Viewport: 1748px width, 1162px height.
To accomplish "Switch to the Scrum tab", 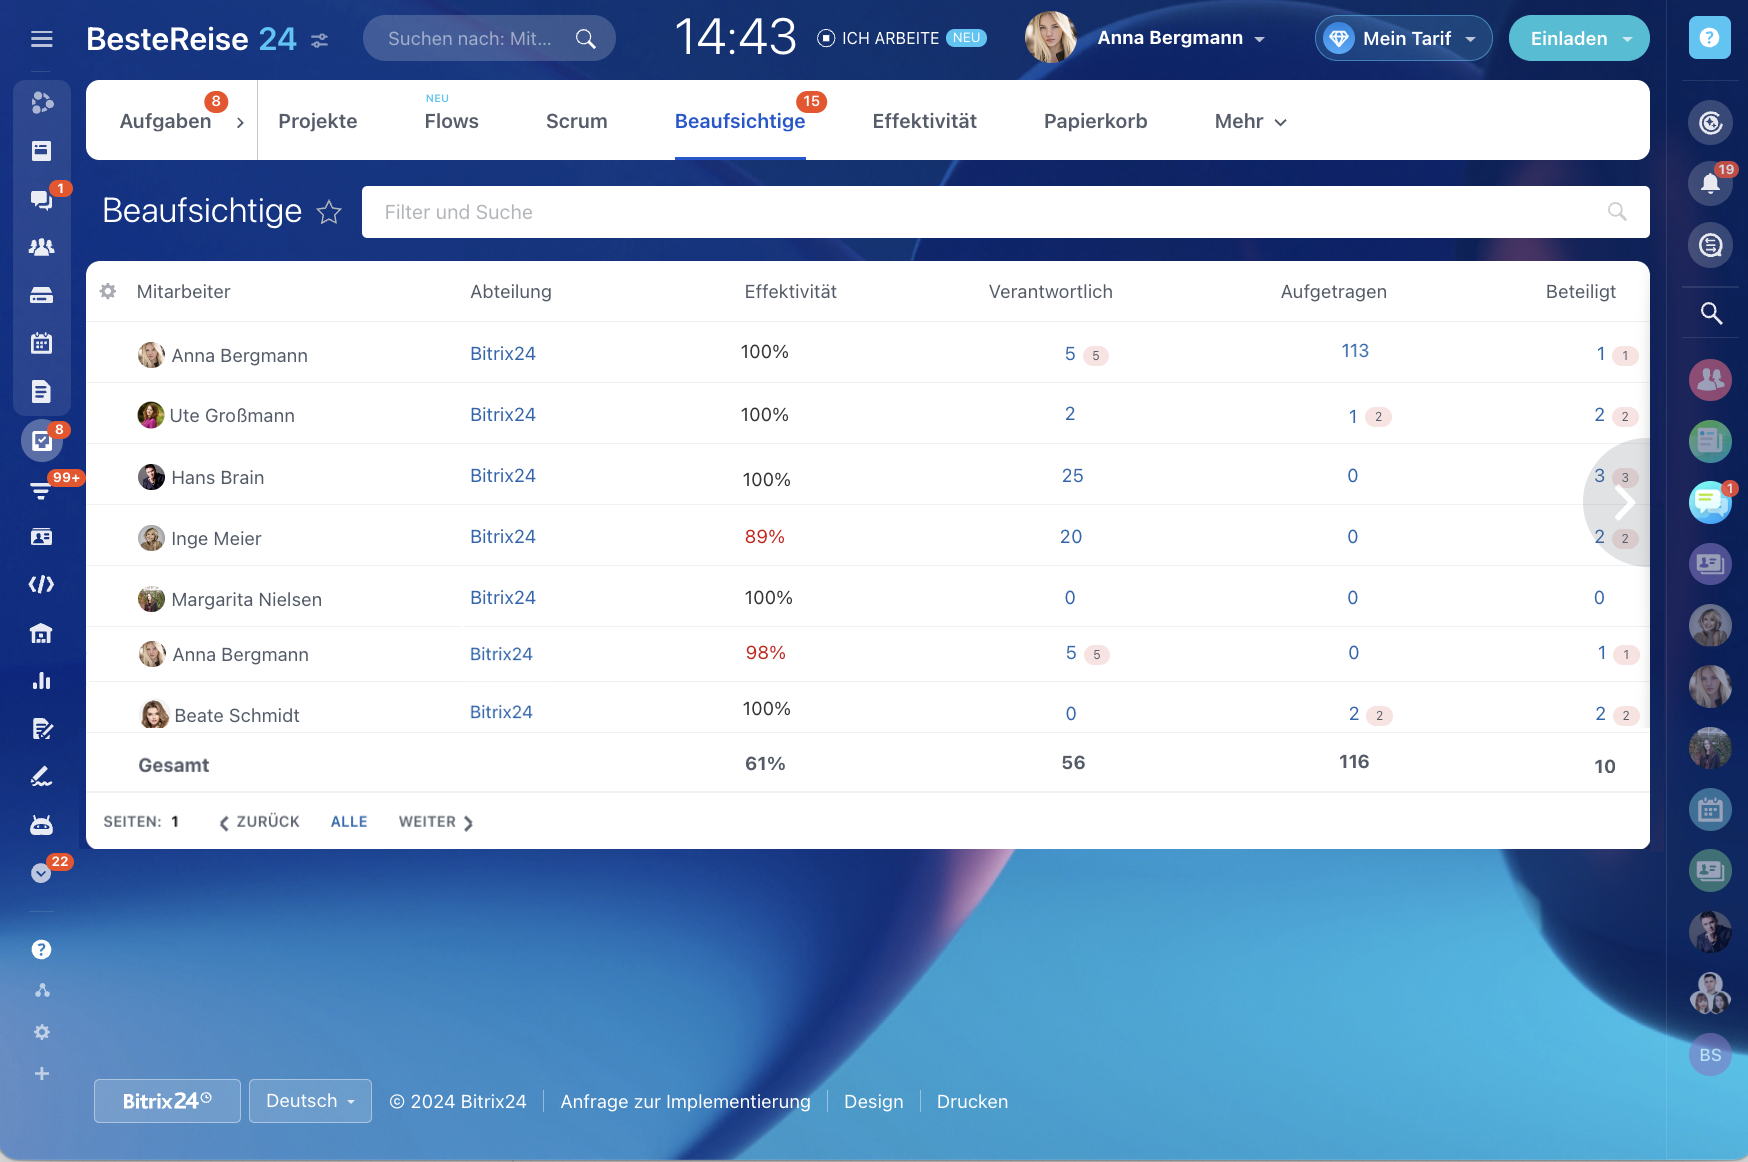I will [x=576, y=121].
